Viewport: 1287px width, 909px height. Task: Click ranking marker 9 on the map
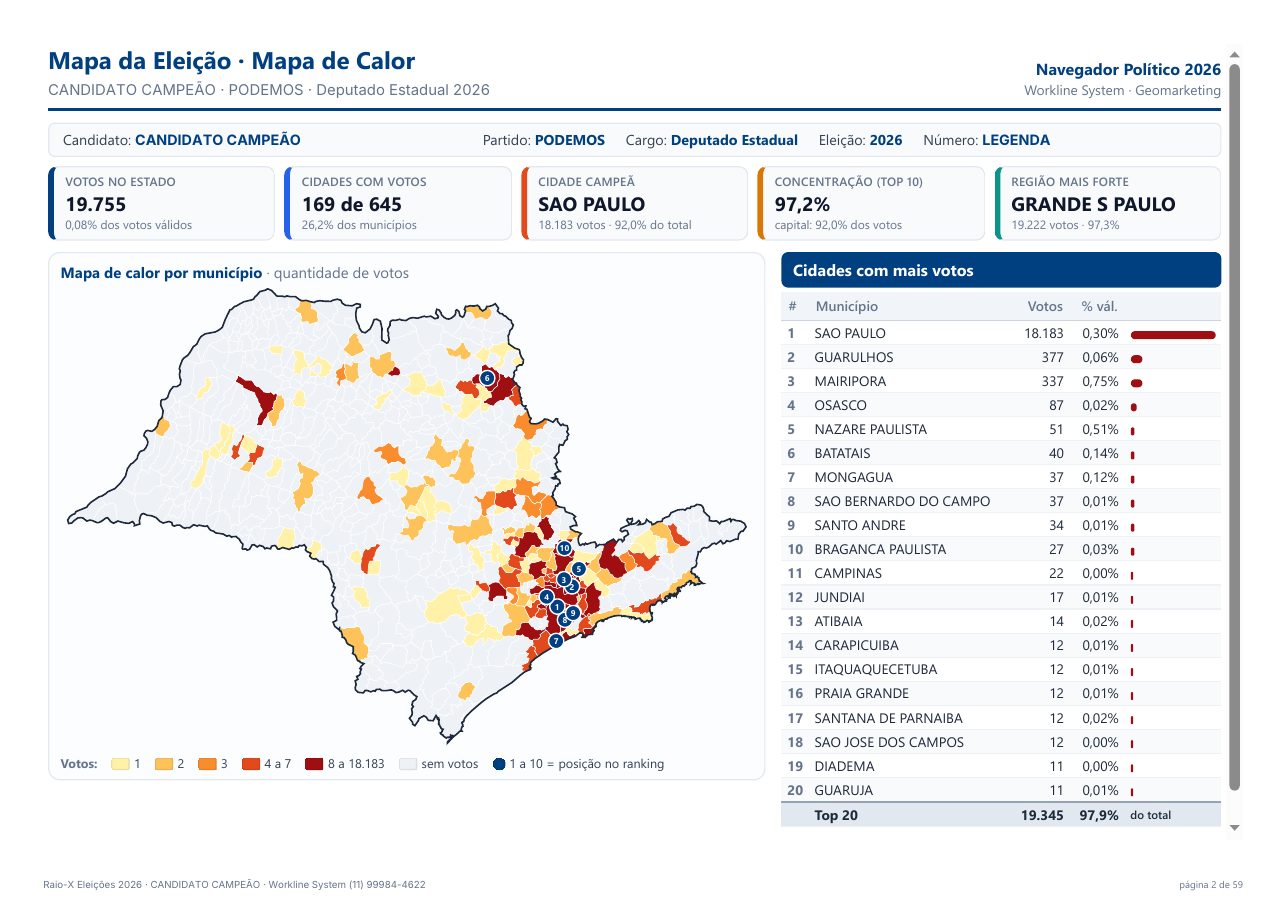572,612
